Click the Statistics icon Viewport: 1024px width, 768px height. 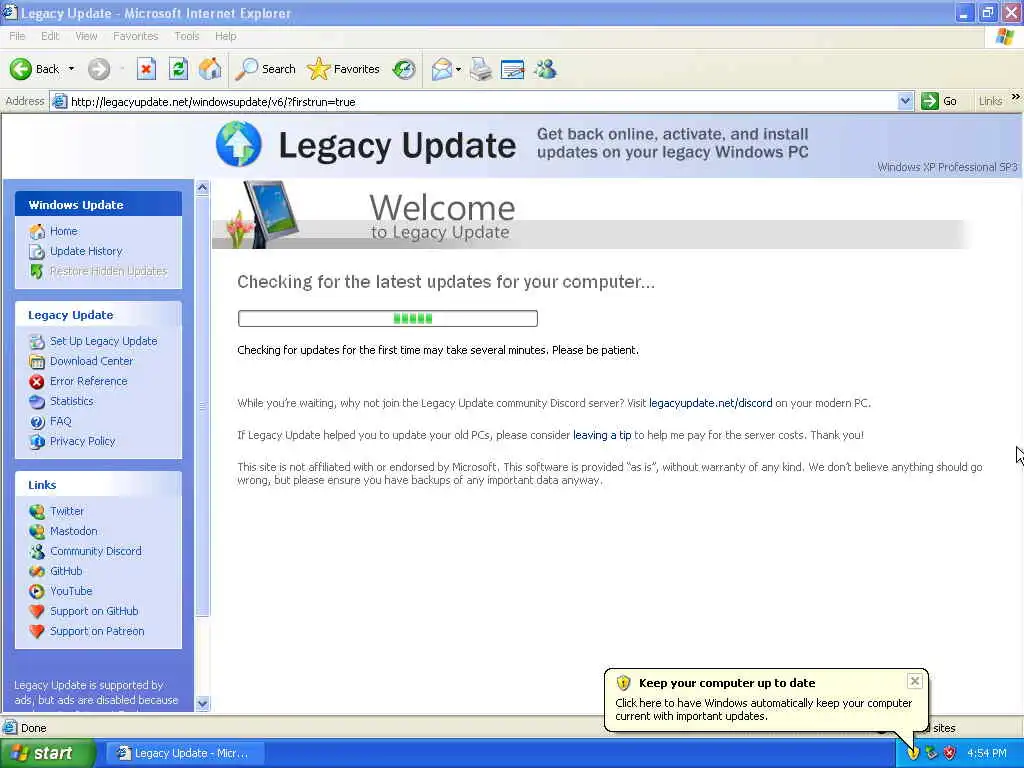coord(37,402)
